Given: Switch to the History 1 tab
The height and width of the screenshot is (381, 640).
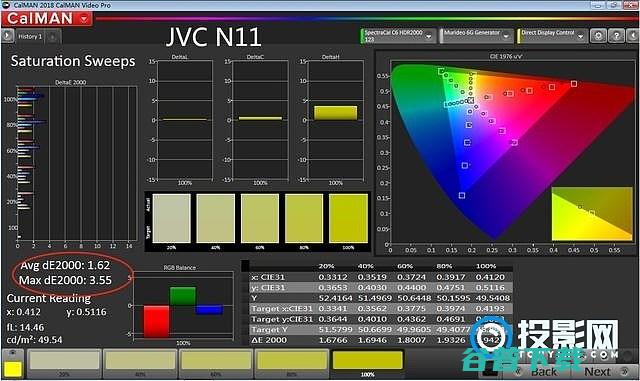Looking at the screenshot, I should (x=30, y=36).
